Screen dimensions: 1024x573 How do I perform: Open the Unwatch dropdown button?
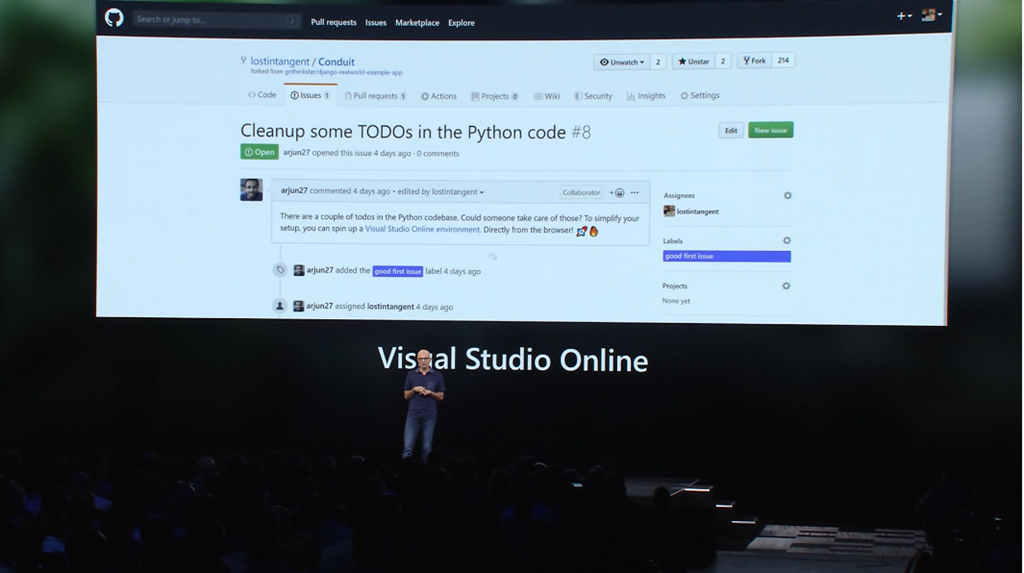pyautogui.click(x=622, y=62)
